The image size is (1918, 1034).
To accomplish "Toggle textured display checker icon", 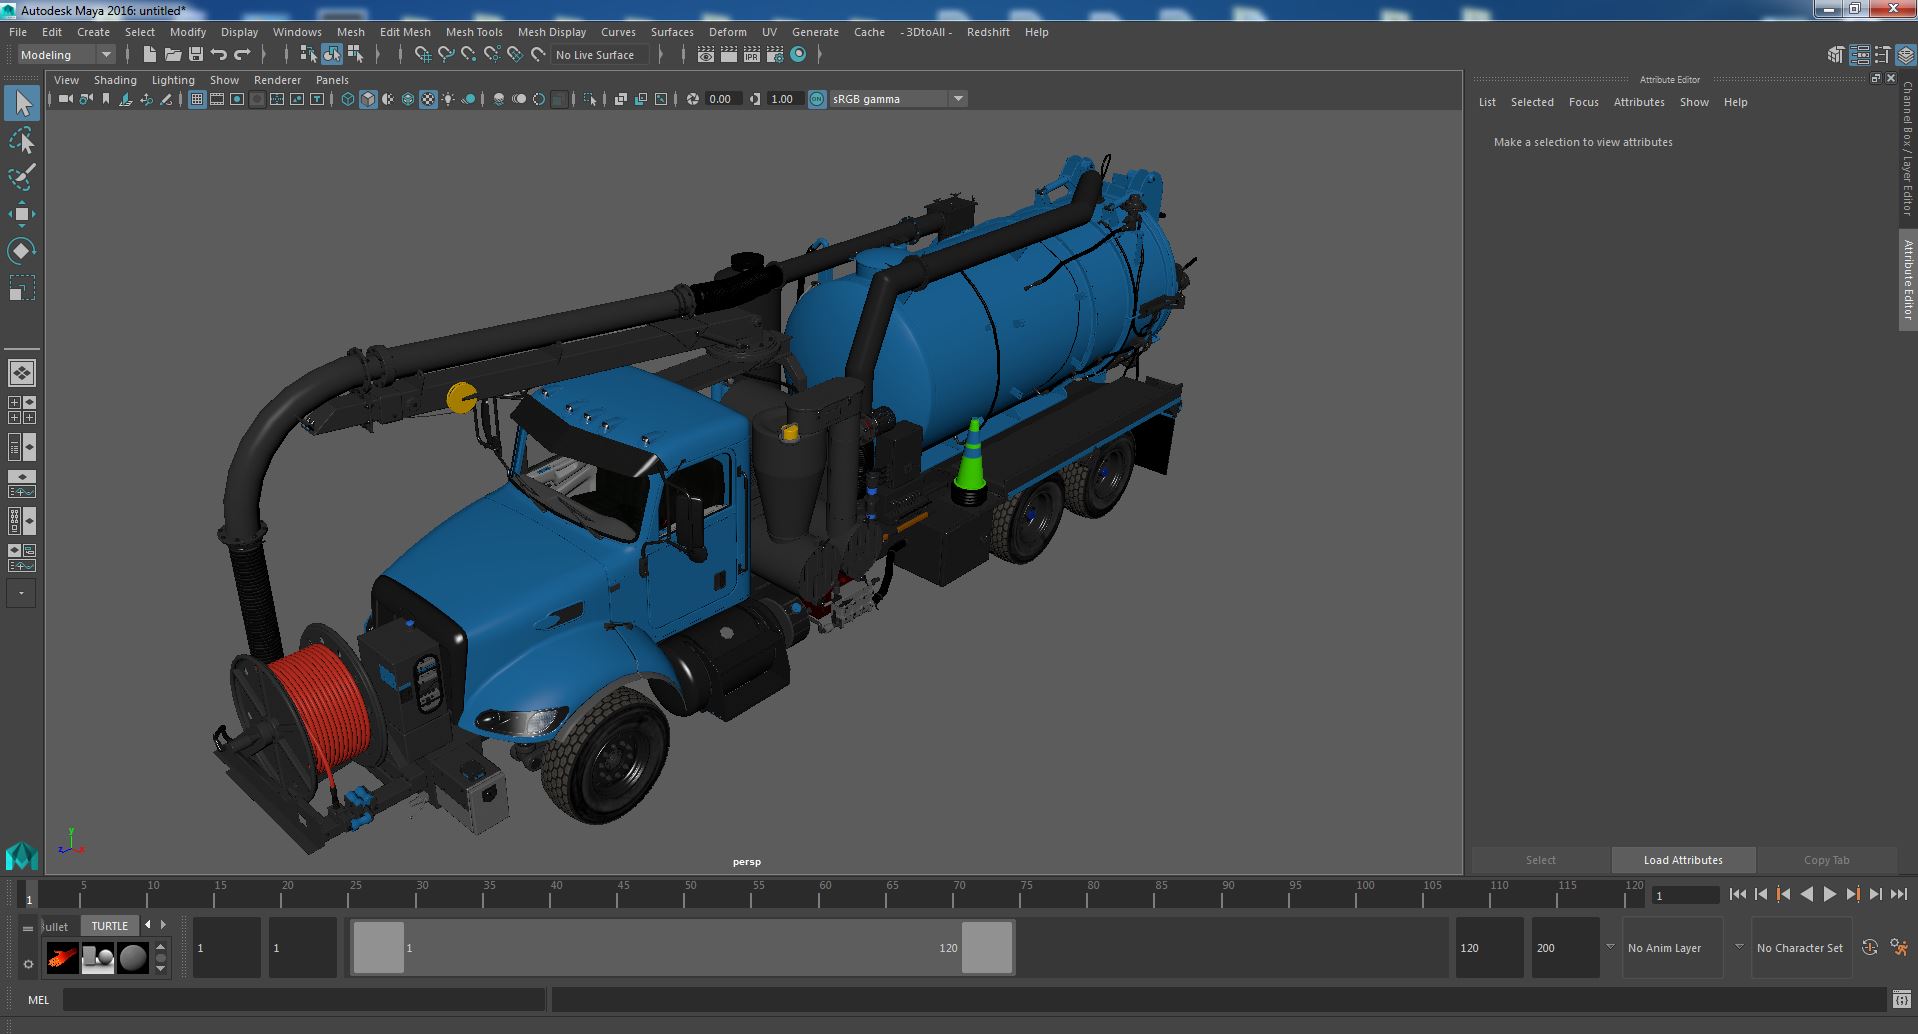I will [x=428, y=99].
